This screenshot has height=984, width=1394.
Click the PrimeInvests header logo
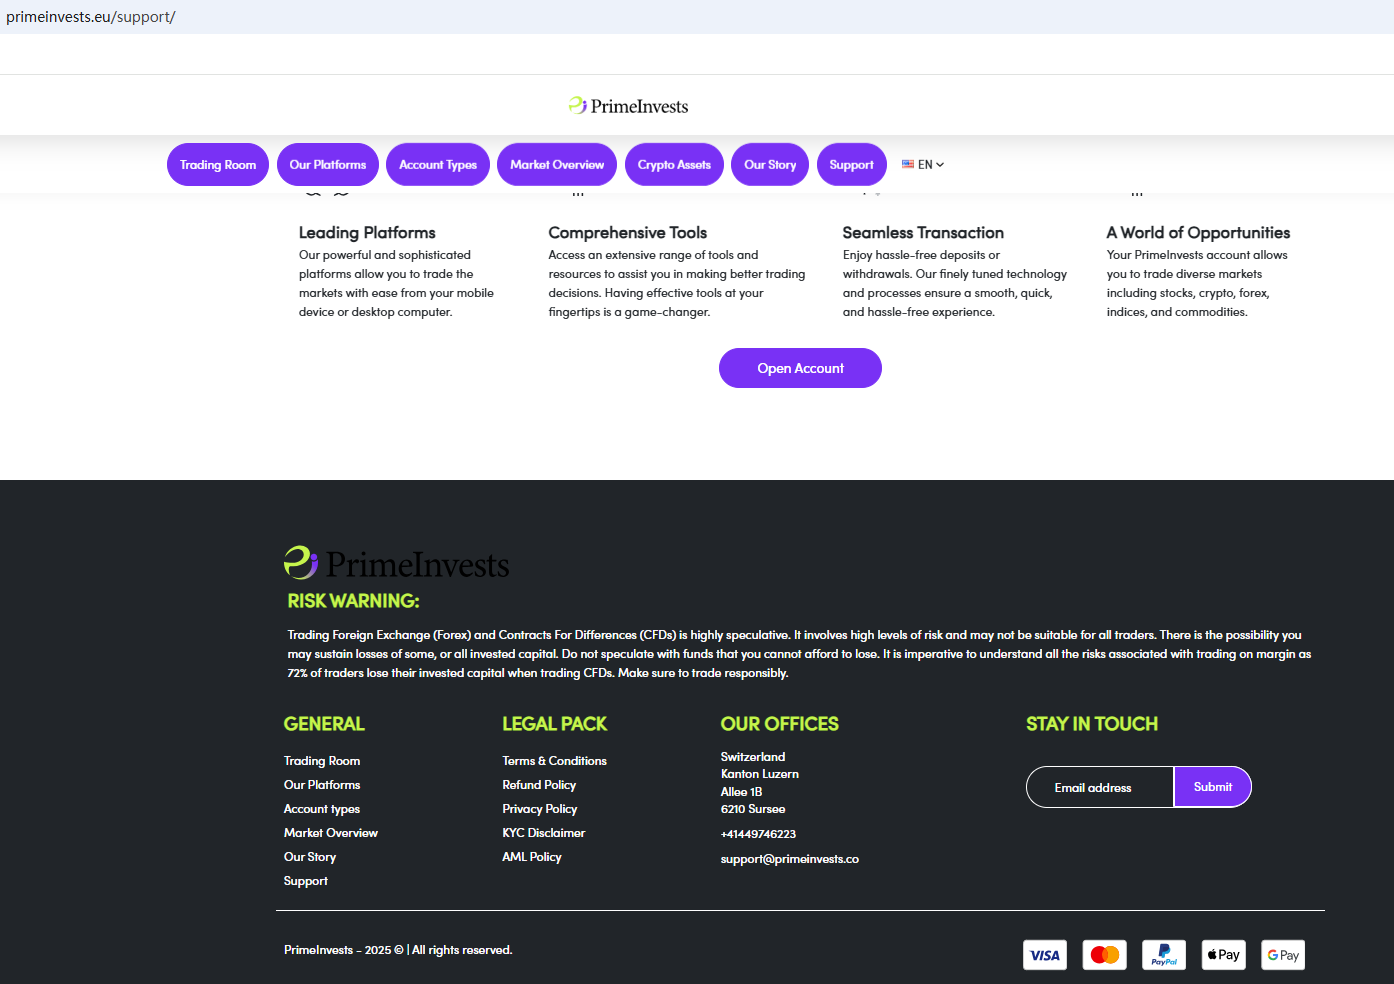pos(628,106)
